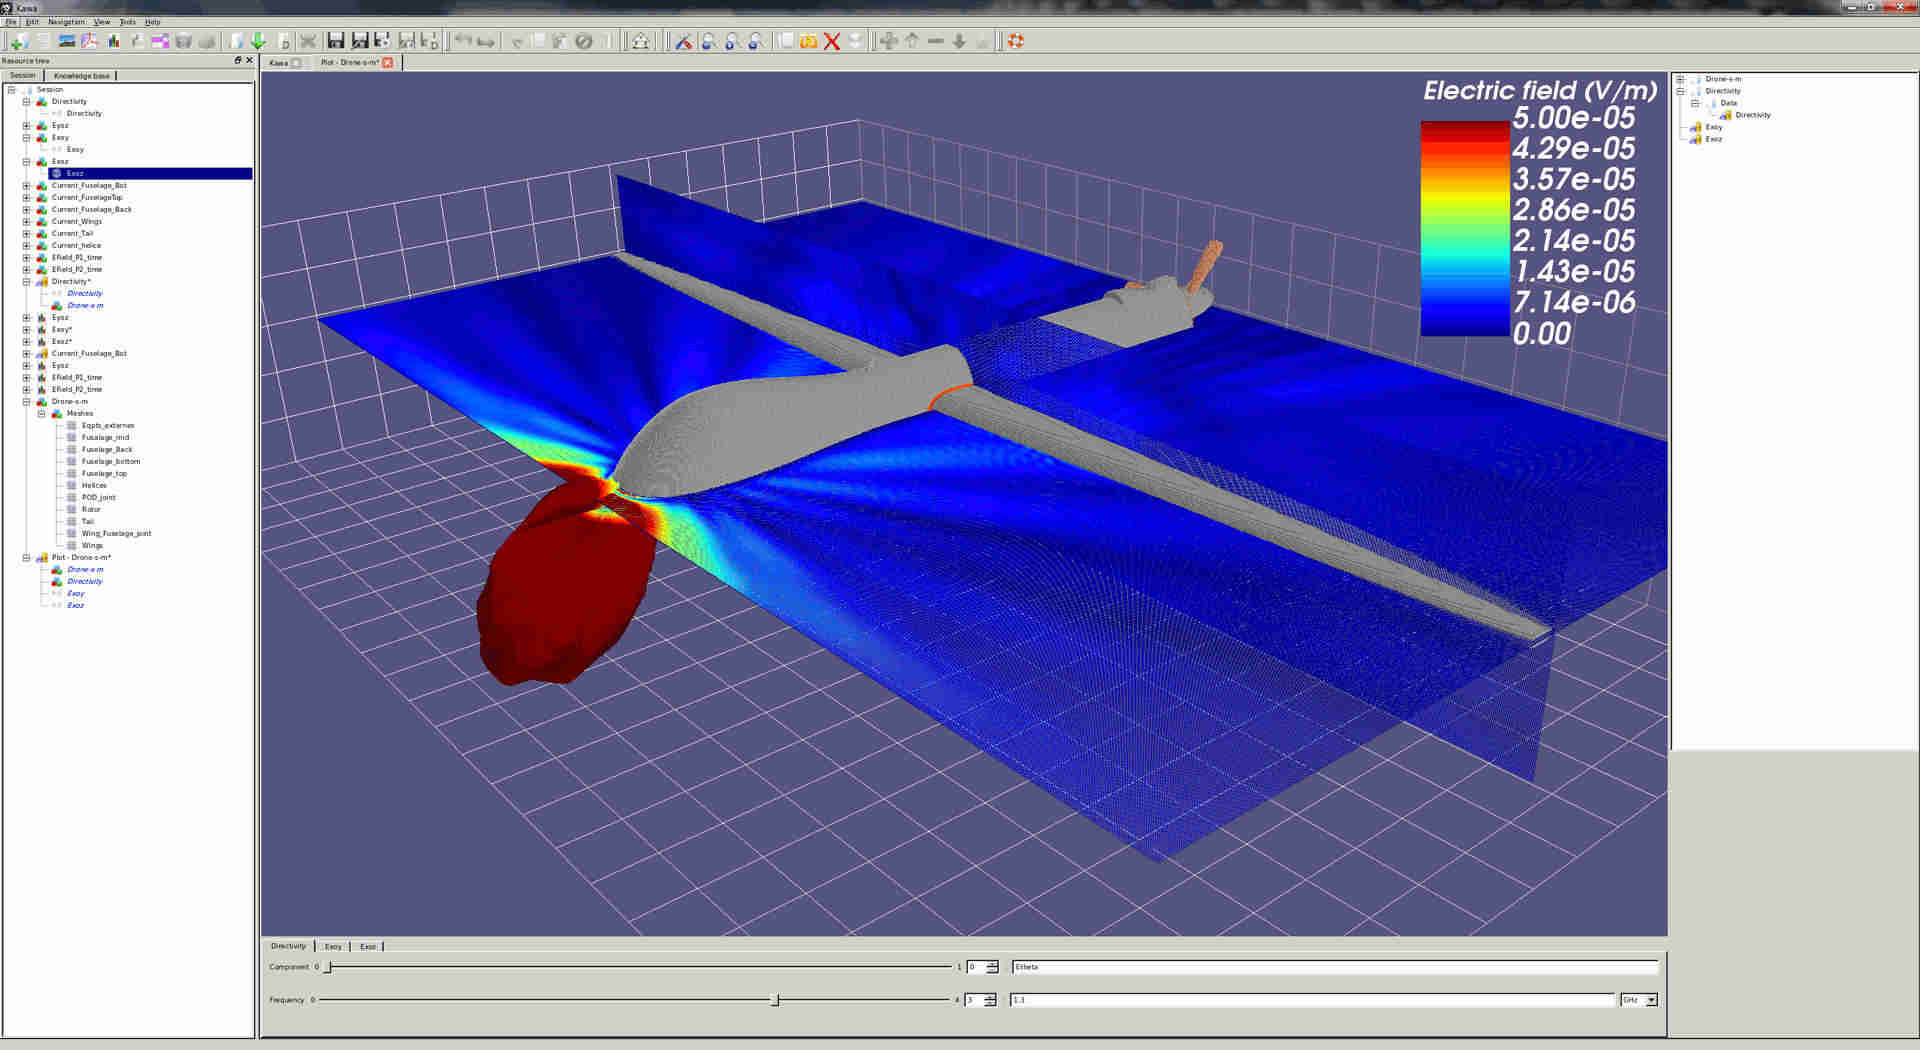Click the Component value stepper arrows
Screen dimensions: 1920x1050
click(992, 967)
